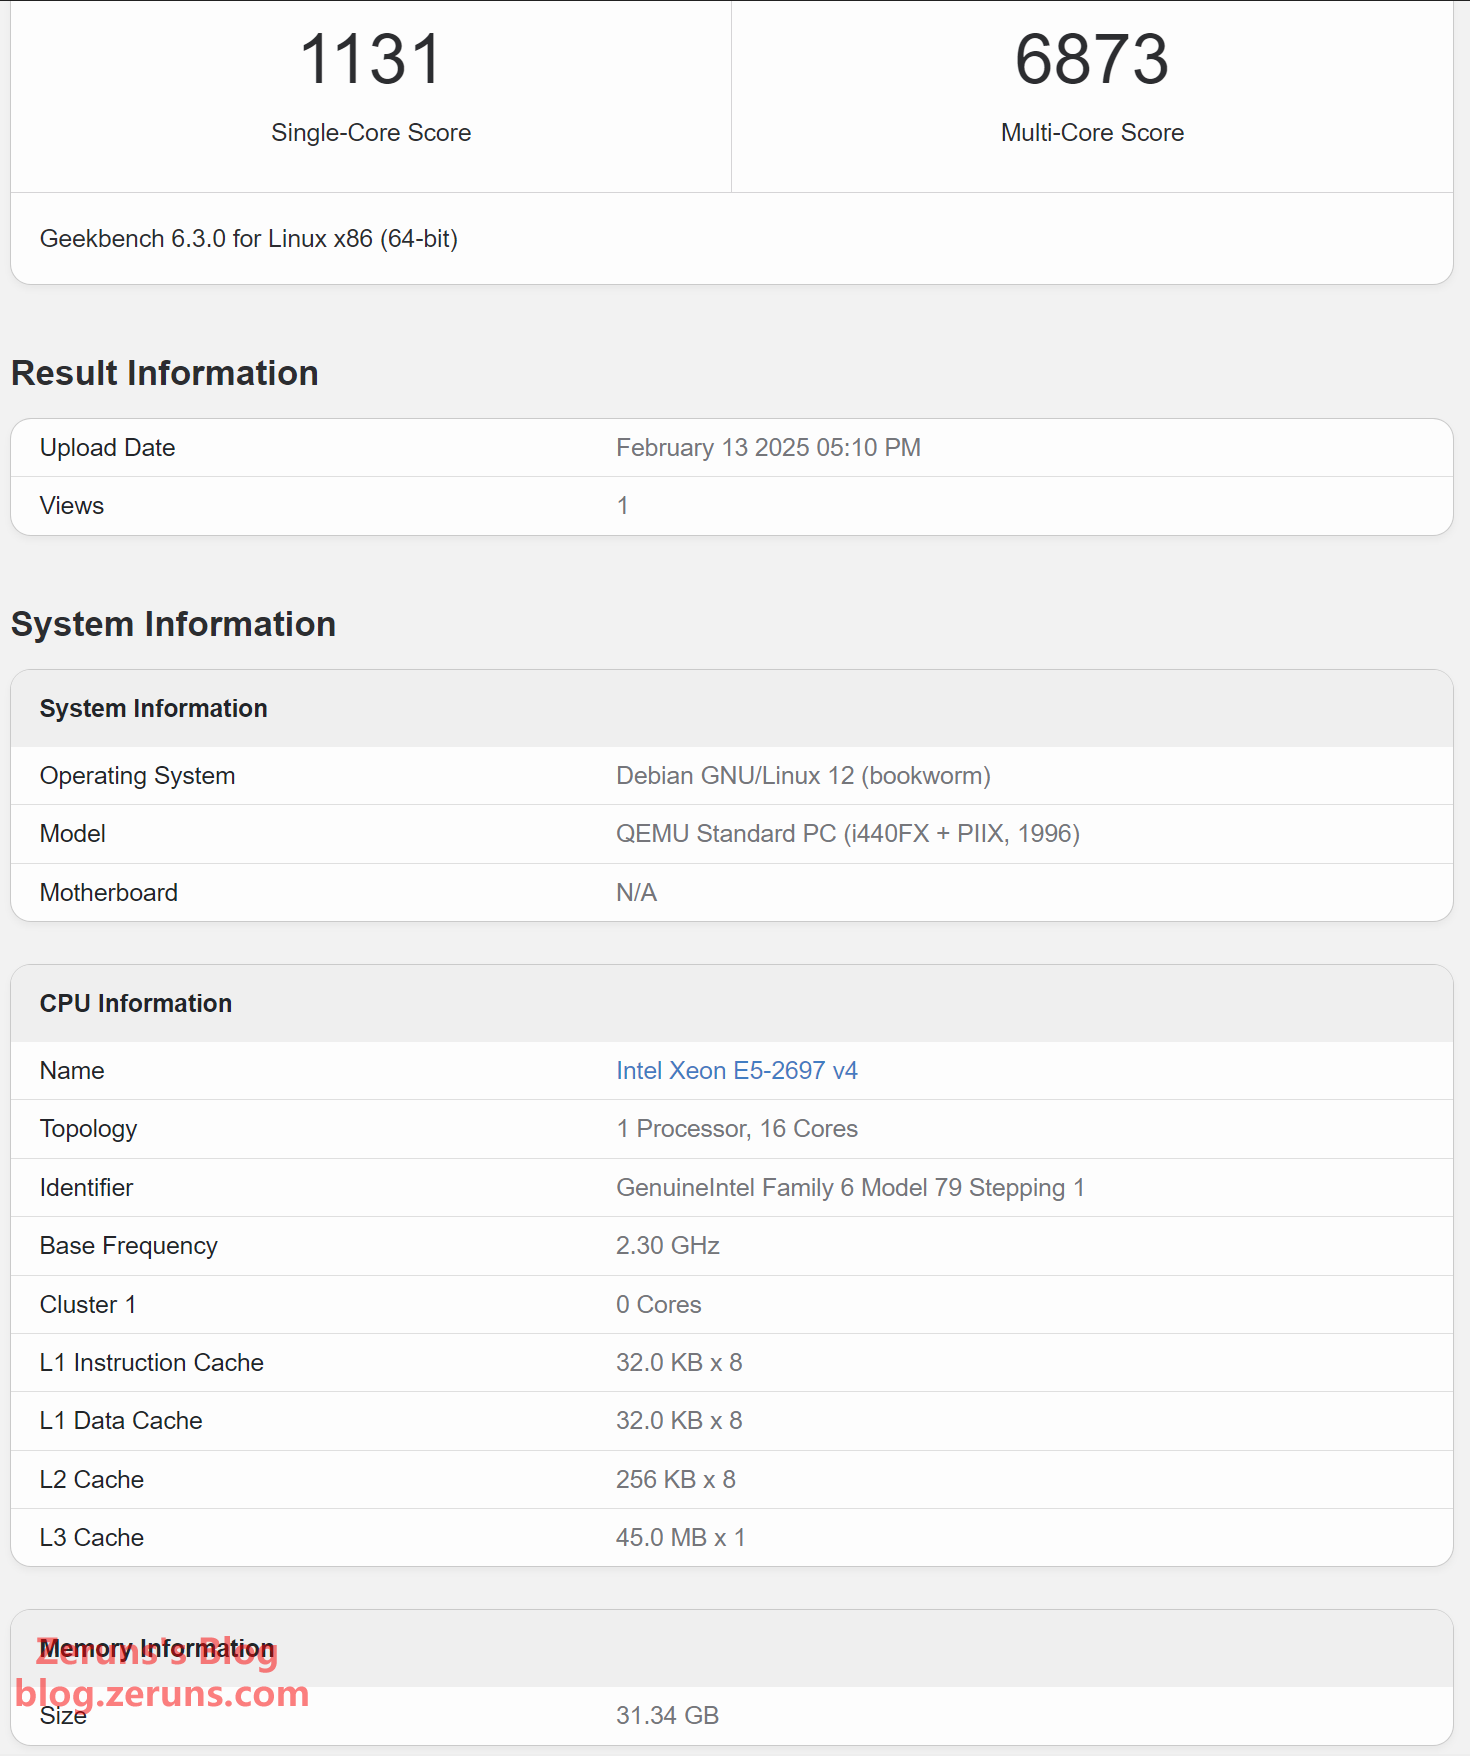This screenshot has height=1756, width=1470.
Task: Click the single-core score number 1131
Action: [x=370, y=60]
